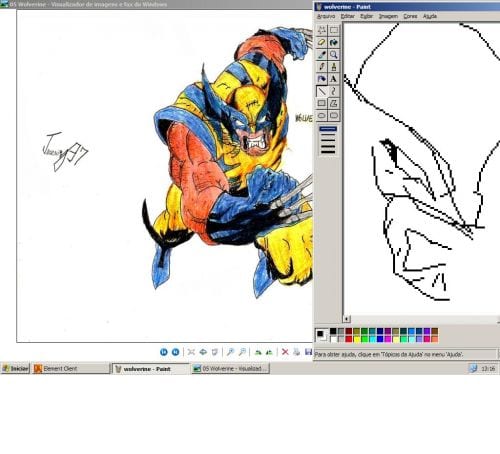Pick the Text tool (letter A)

tap(334, 79)
